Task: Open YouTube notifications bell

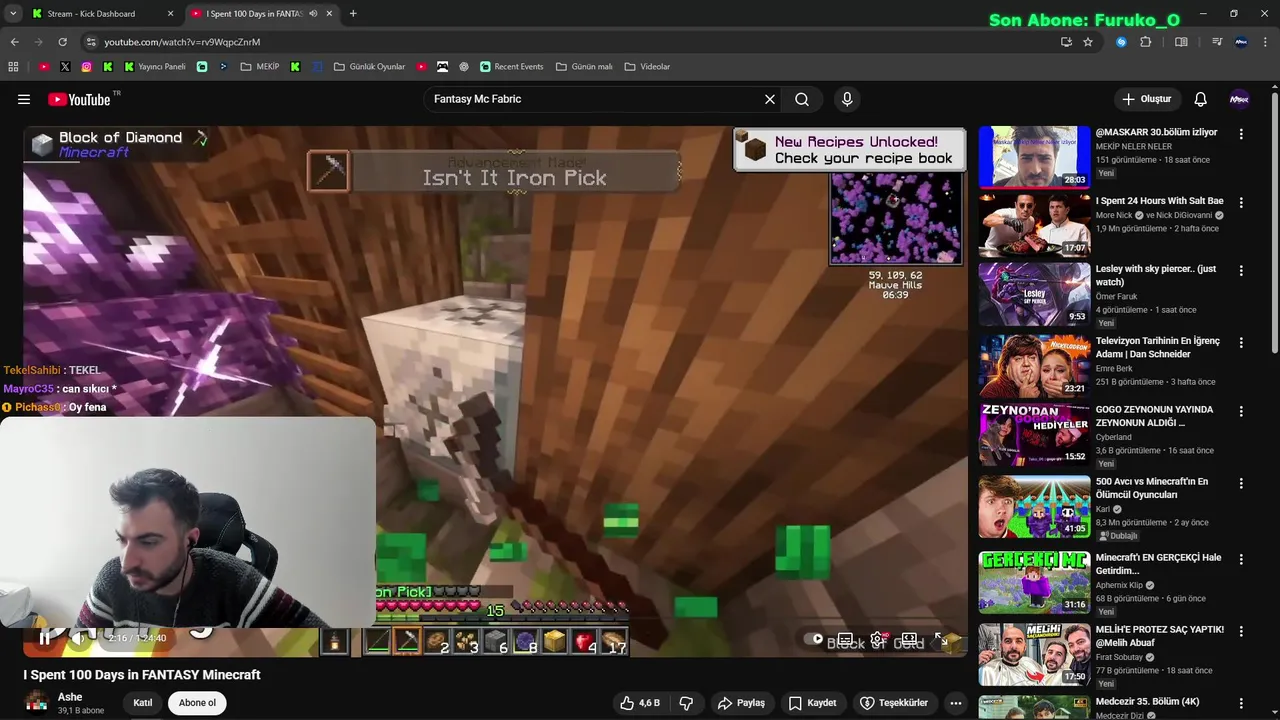Action: pyautogui.click(x=1201, y=99)
